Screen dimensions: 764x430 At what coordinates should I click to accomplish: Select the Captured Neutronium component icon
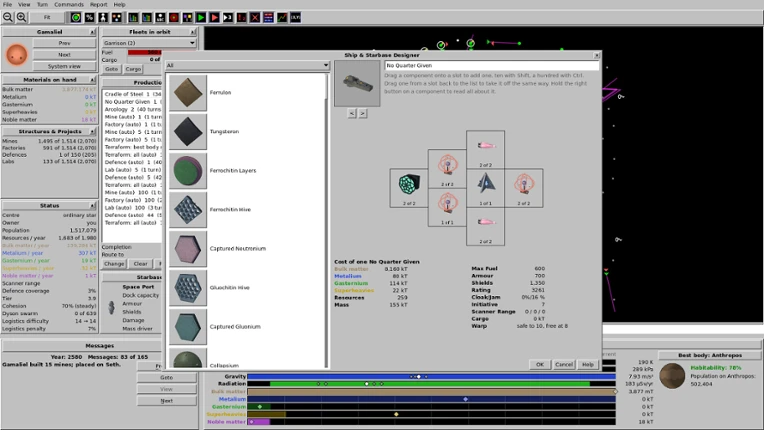[x=188, y=248]
